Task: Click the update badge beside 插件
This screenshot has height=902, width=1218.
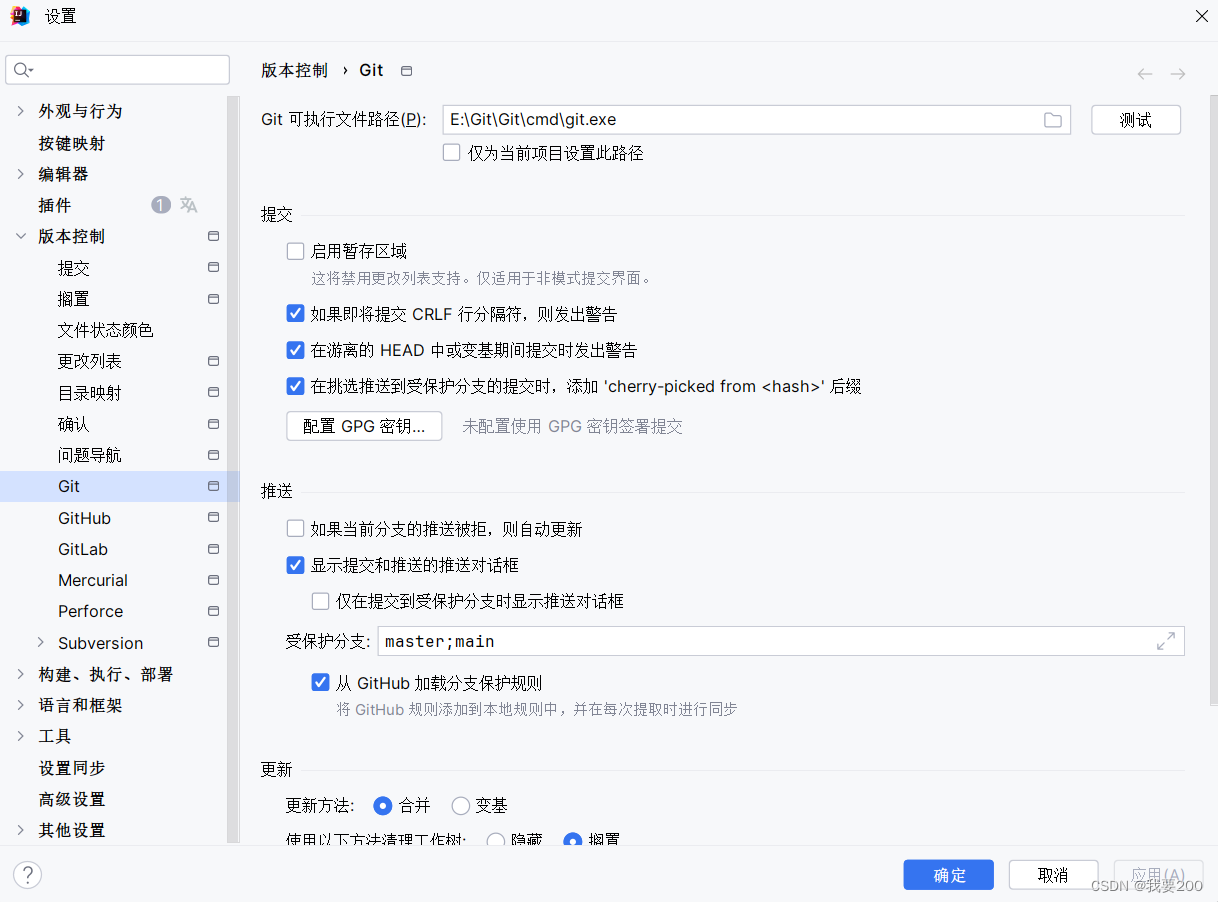Action: tap(161, 205)
